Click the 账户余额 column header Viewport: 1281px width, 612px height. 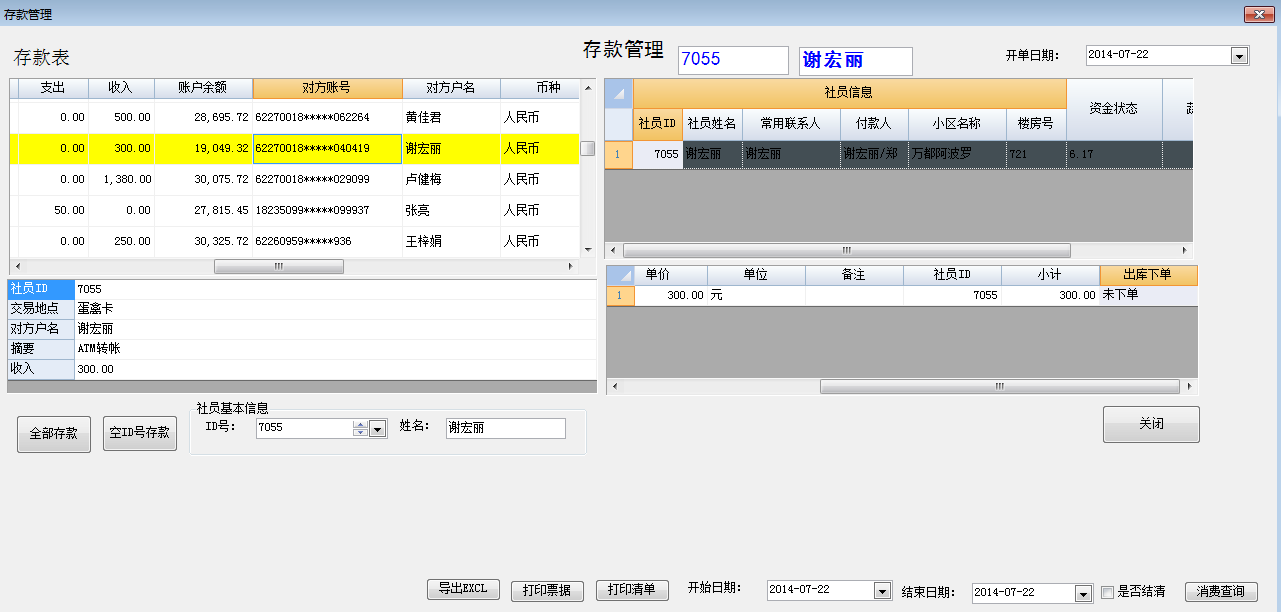(204, 88)
